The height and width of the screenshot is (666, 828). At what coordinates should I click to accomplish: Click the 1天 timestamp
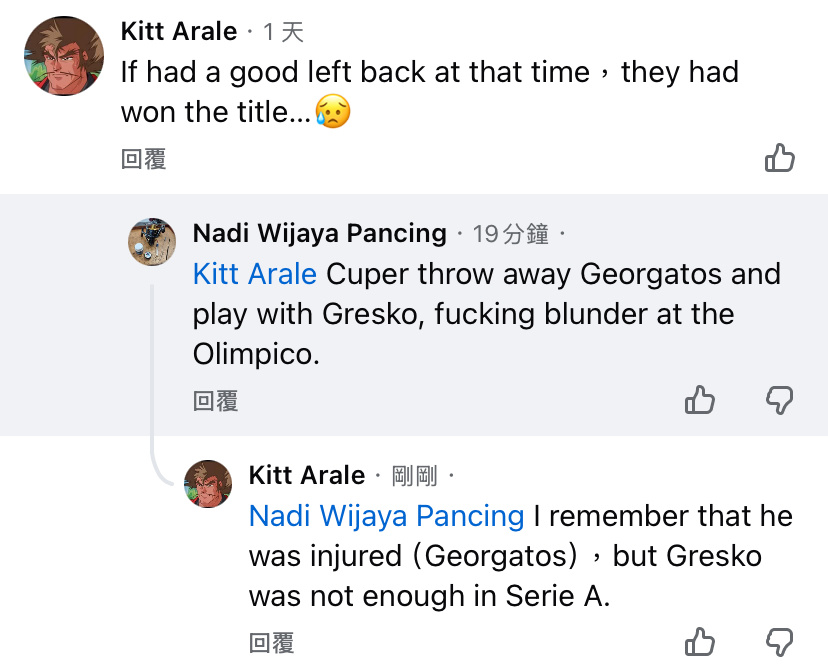[x=283, y=32]
